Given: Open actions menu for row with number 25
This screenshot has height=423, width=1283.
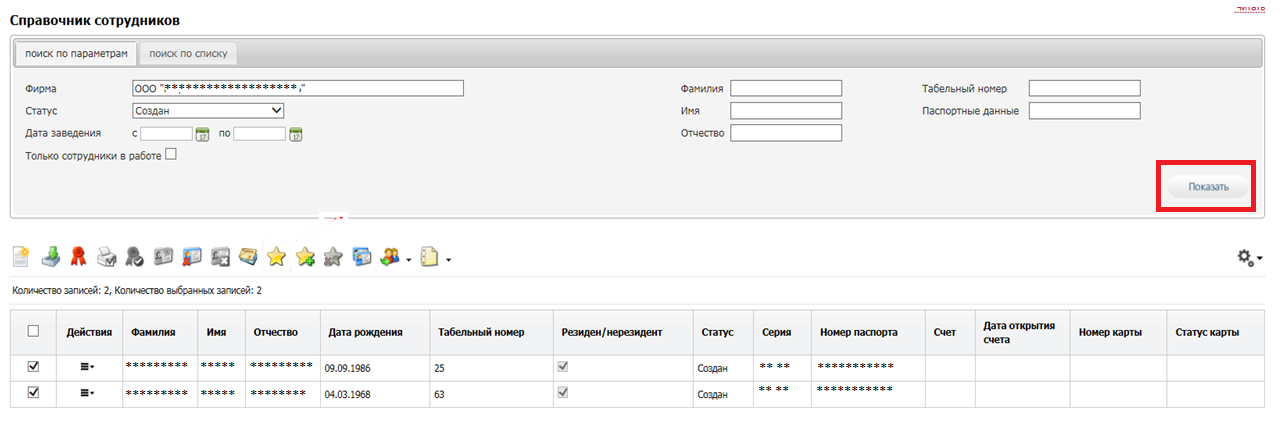Looking at the screenshot, I should (89, 368).
